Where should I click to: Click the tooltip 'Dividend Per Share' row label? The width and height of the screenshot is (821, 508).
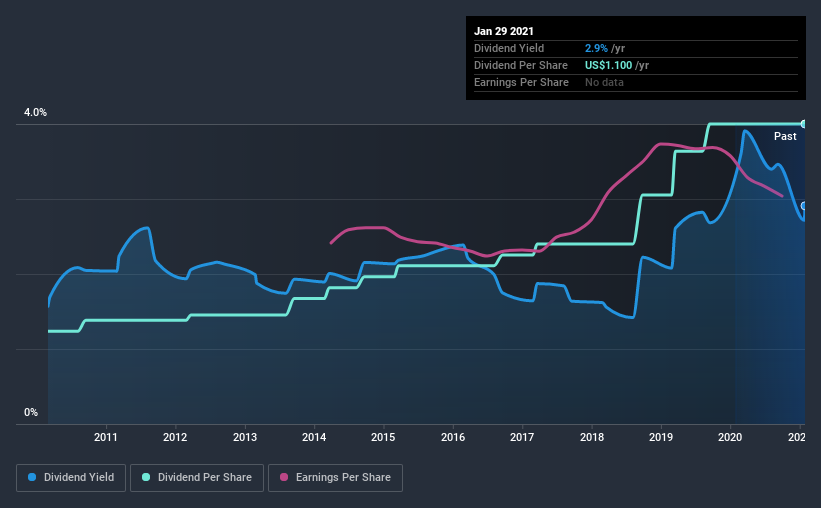520,65
